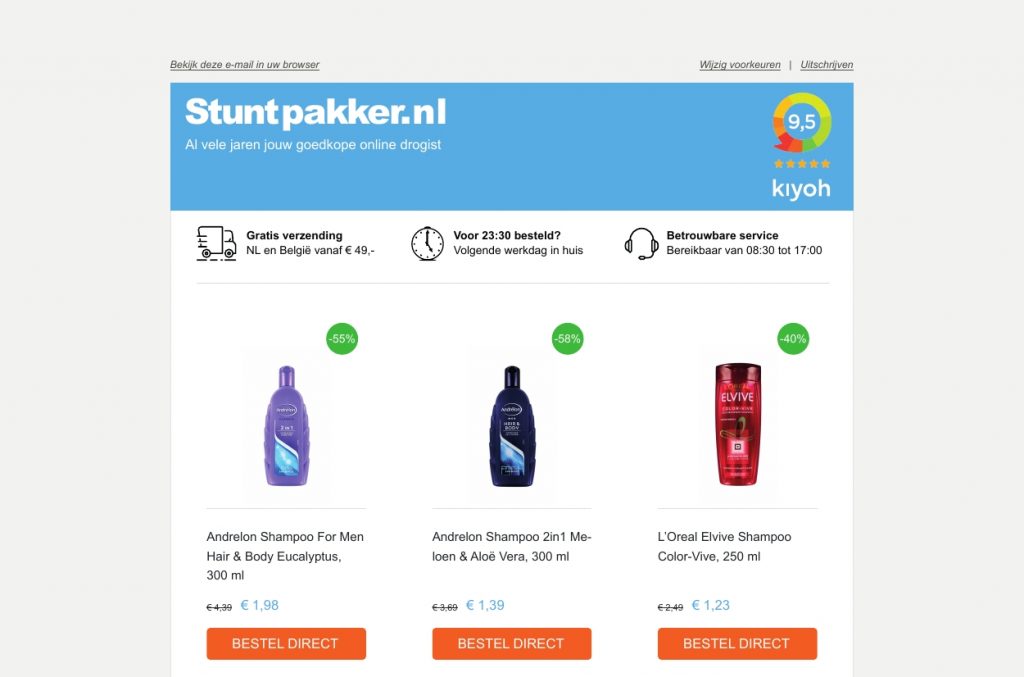Click the delivery truck icon
The image size is (1024, 677).
coord(216,244)
